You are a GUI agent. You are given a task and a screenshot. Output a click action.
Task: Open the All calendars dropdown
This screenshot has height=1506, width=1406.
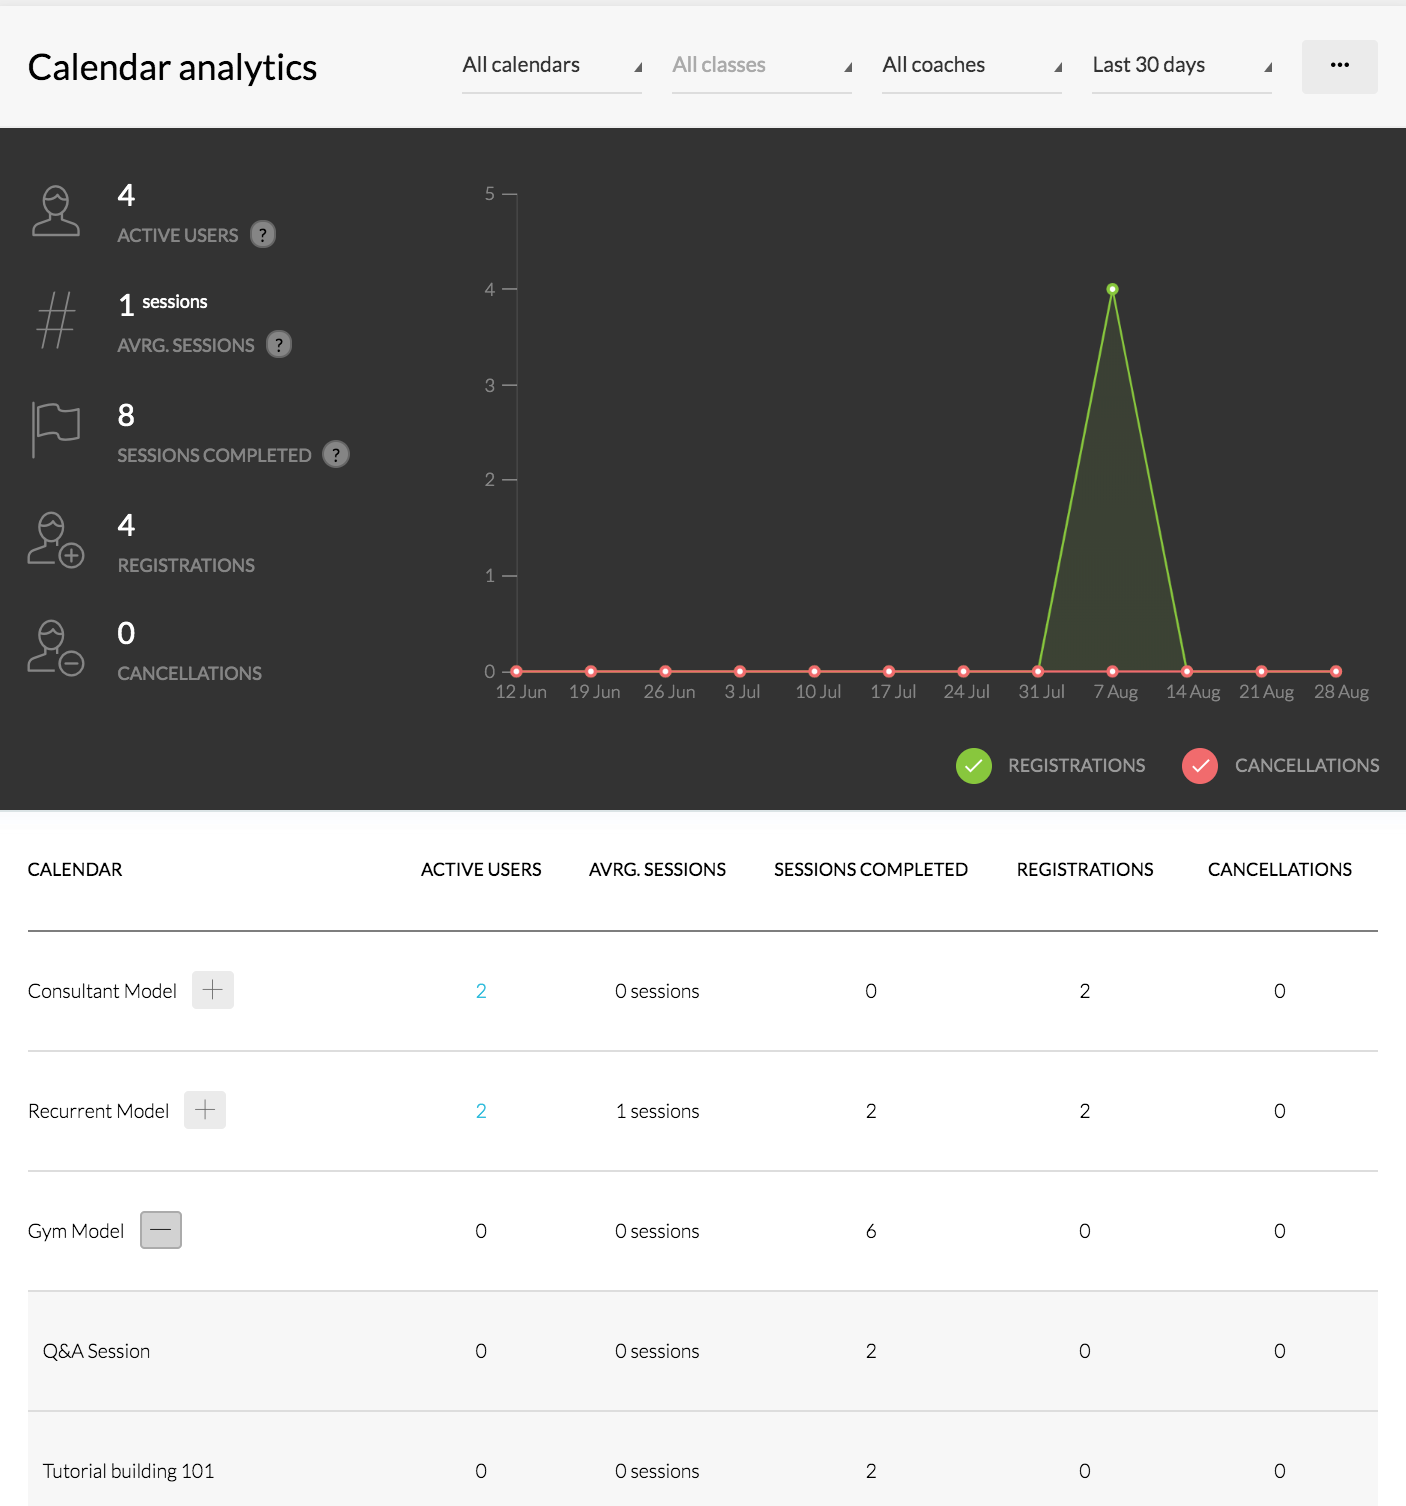(x=551, y=66)
